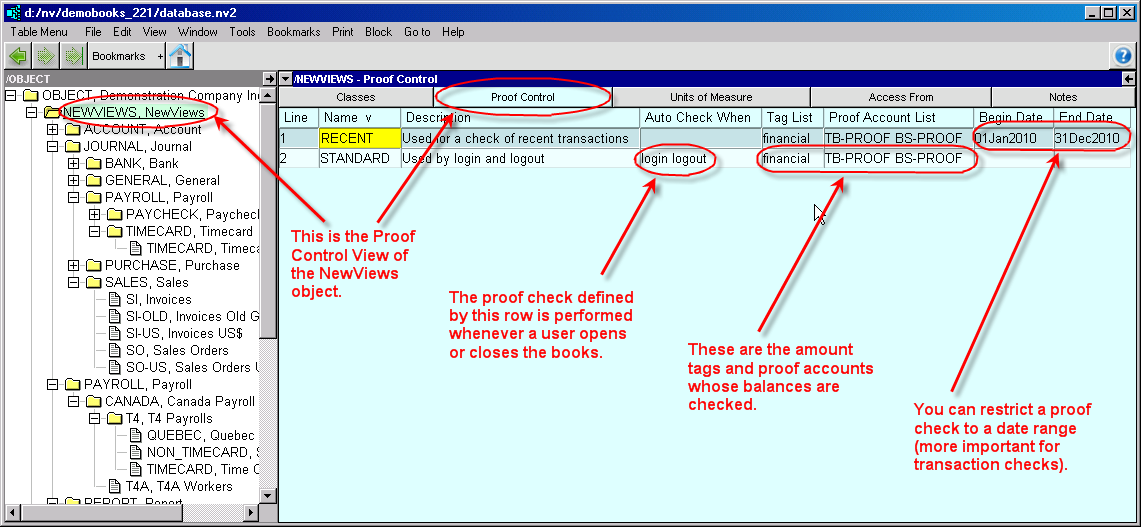Screen dimensions: 1141x527
Task: Click tree pane horizontal scrollbar right arrow
Action: (252, 512)
